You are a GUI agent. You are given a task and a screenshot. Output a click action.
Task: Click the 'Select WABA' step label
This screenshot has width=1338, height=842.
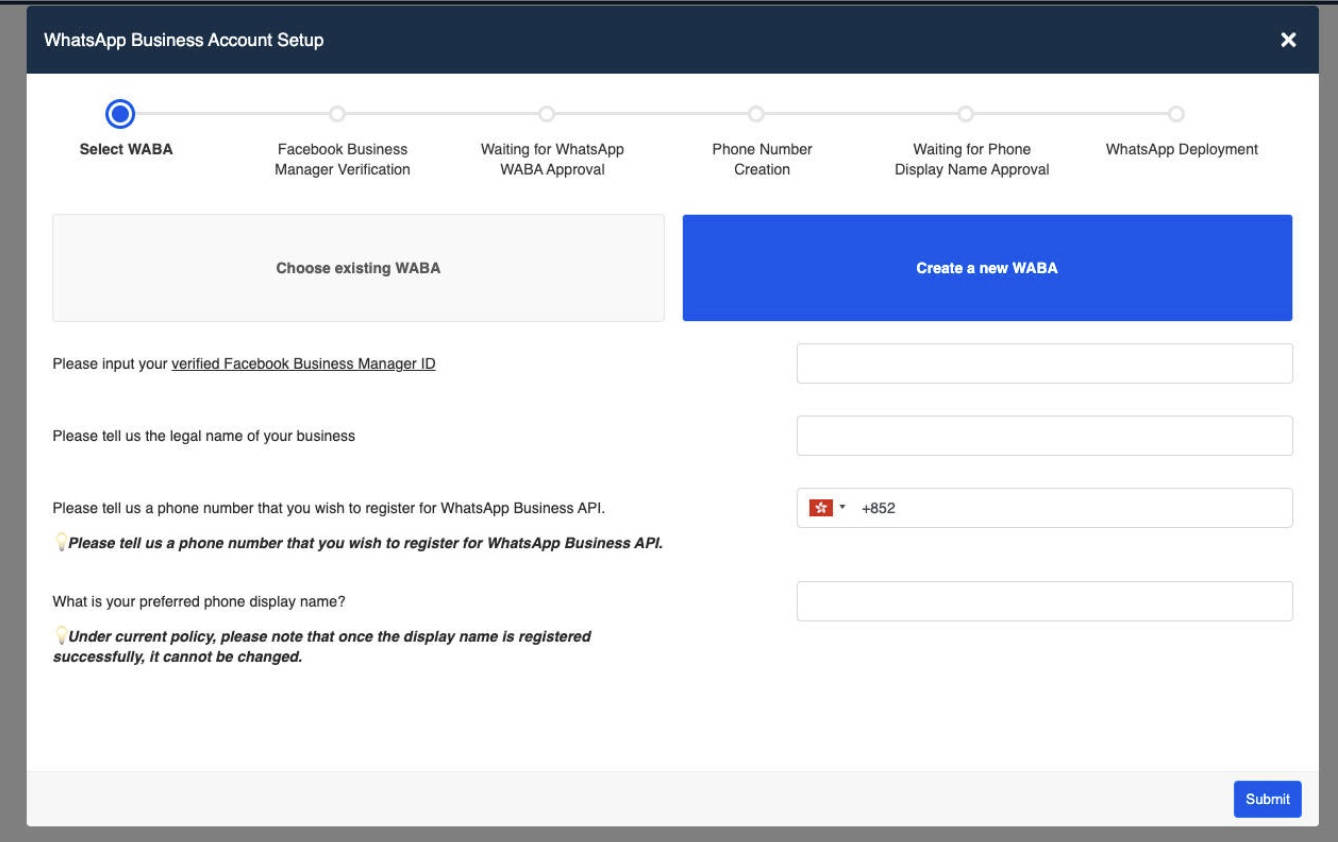(126, 149)
